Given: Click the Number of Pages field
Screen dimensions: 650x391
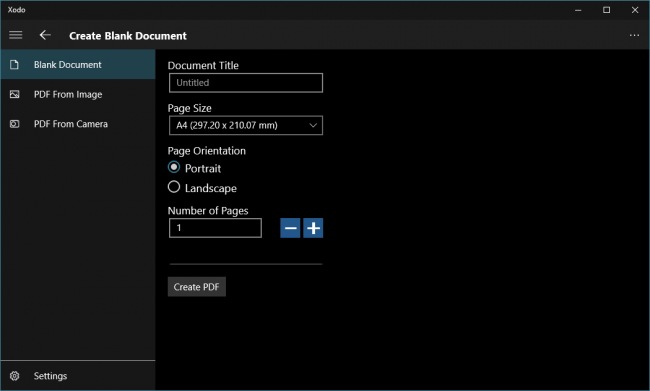Looking at the screenshot, I should [215, 228].
